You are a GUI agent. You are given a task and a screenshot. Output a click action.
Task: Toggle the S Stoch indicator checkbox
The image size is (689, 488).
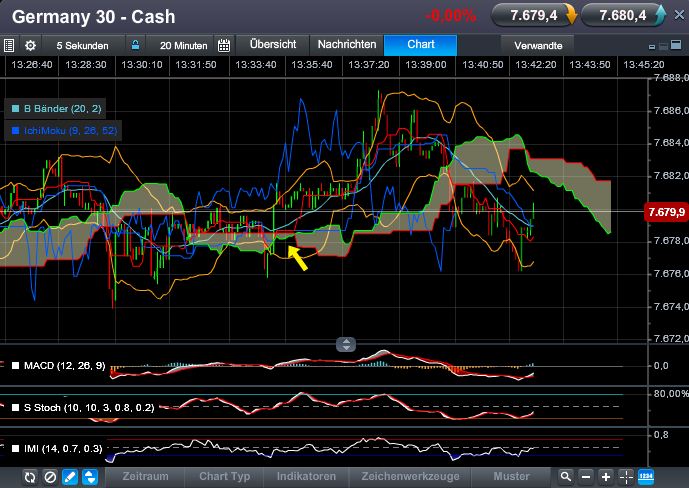pyautogui.click(x=15, y=408)
